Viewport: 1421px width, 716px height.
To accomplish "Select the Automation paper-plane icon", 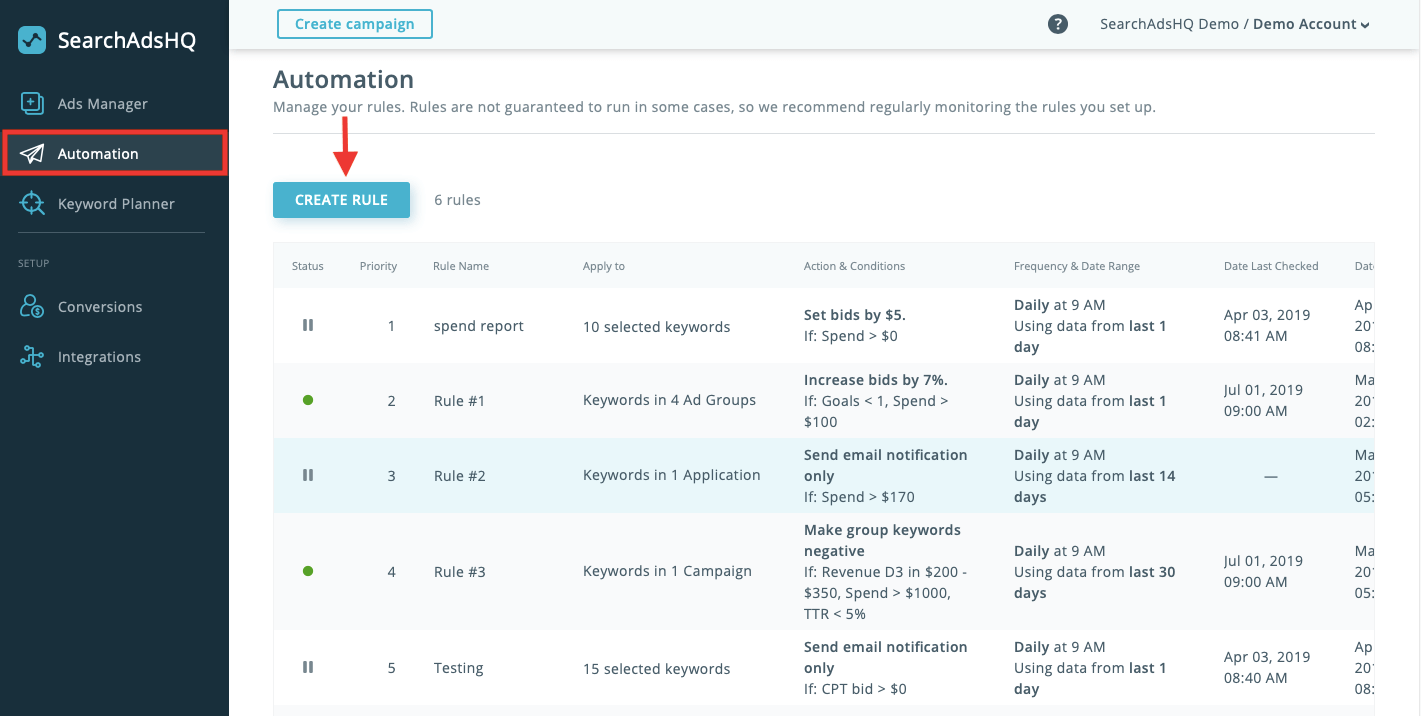I will [x=32, y=153].
